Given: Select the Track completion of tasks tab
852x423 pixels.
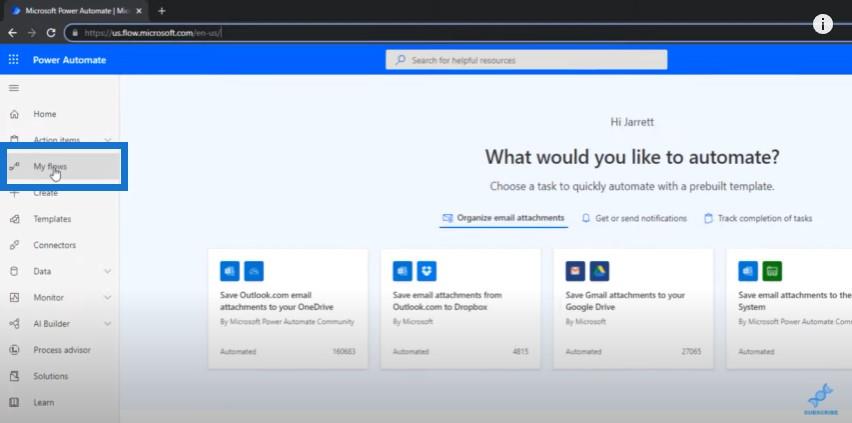Looking at the screenshot, I should point(758,218).
